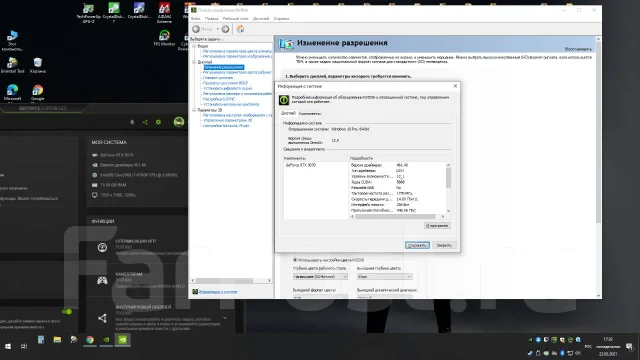Click the Windows Start button

tap(8, 347)
